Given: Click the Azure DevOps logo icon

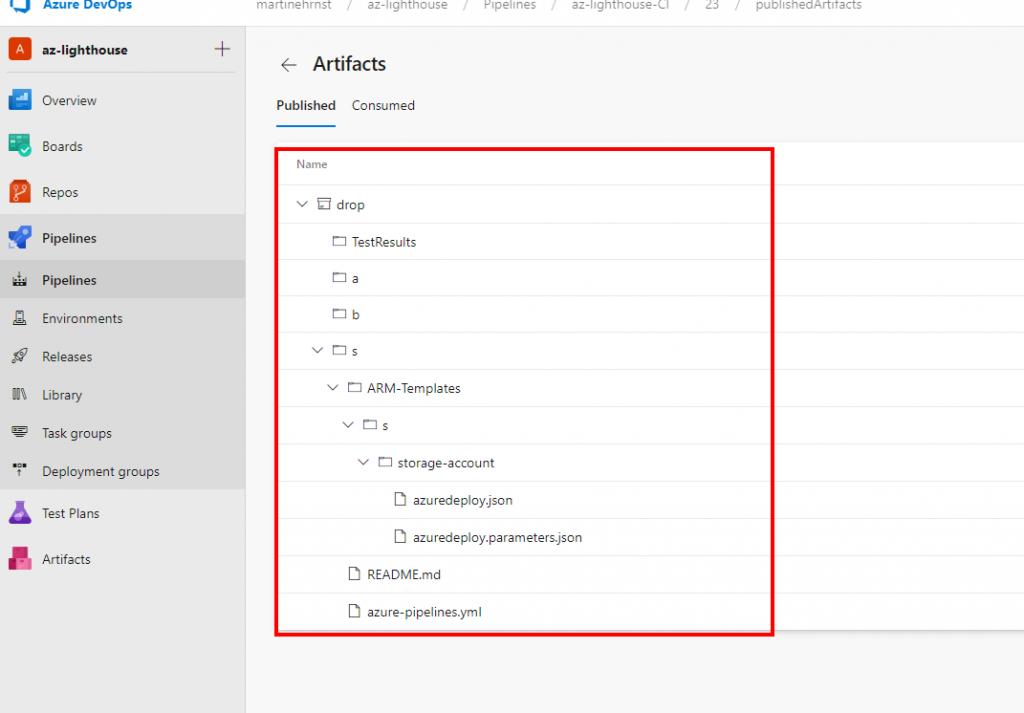Looking at the screenshot, I should click(x=20, y=5).
